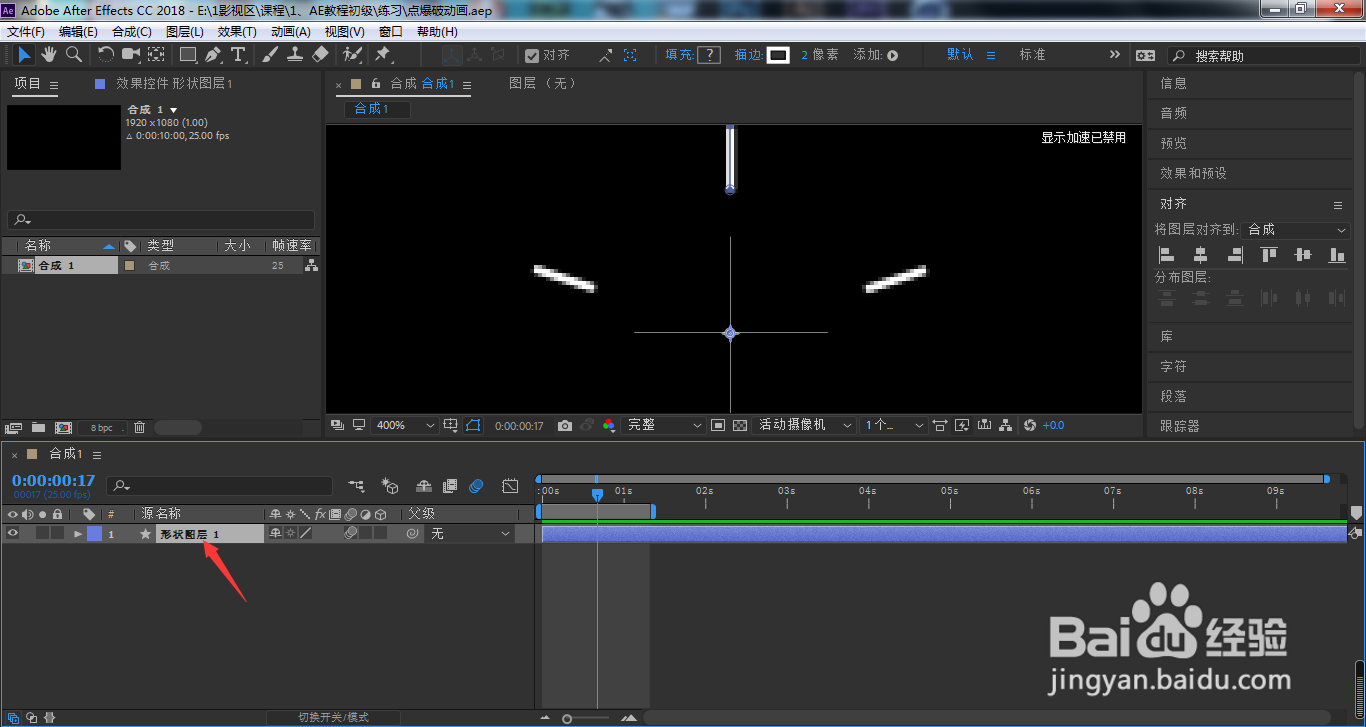Image resolution: width=1366 pixels, height=727 pixels.
Task: Toggle mask and shape path visibility
Action: 473,425
